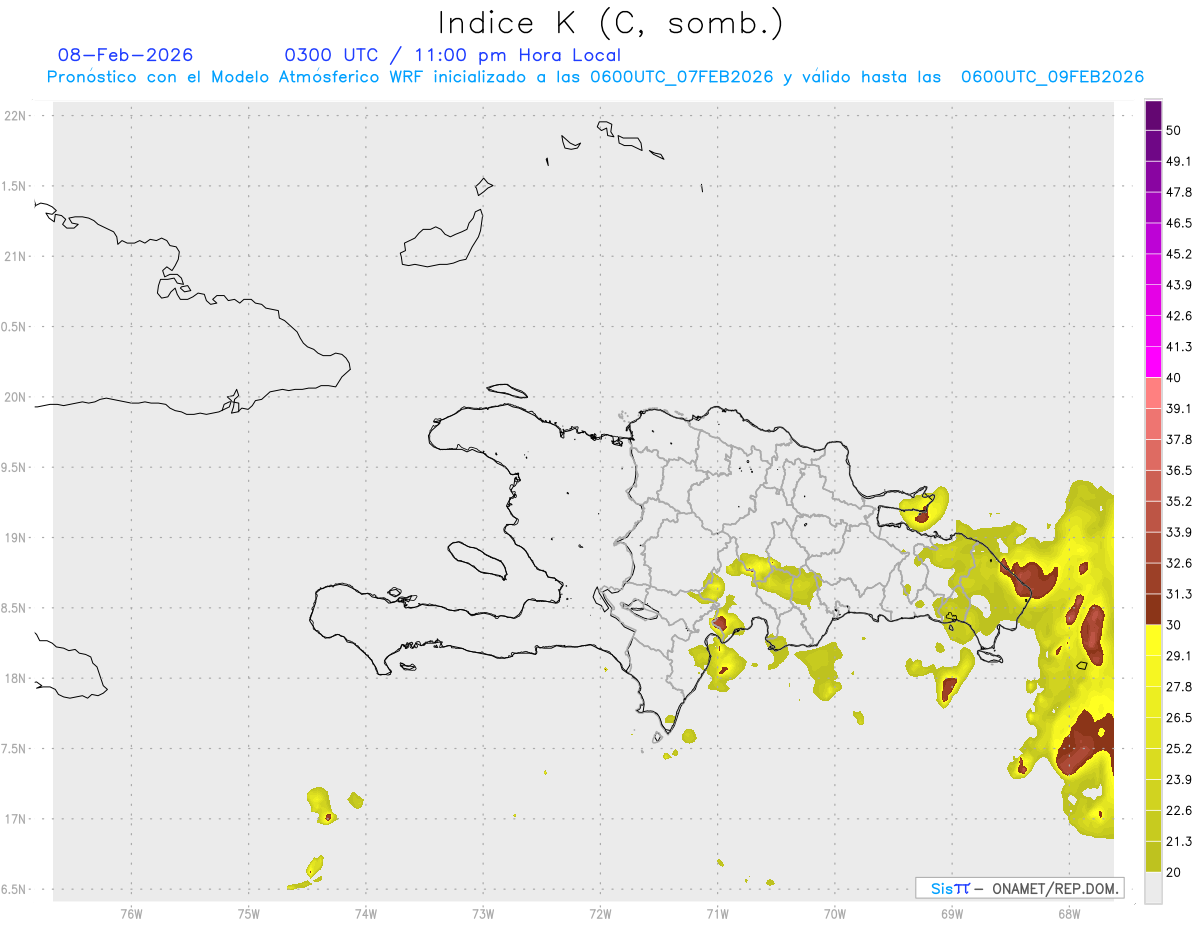The width and height of the screenshot is (1200, 927).
Task: Click the colorbar value "32.6"
Action: (x=1179, y=563)
